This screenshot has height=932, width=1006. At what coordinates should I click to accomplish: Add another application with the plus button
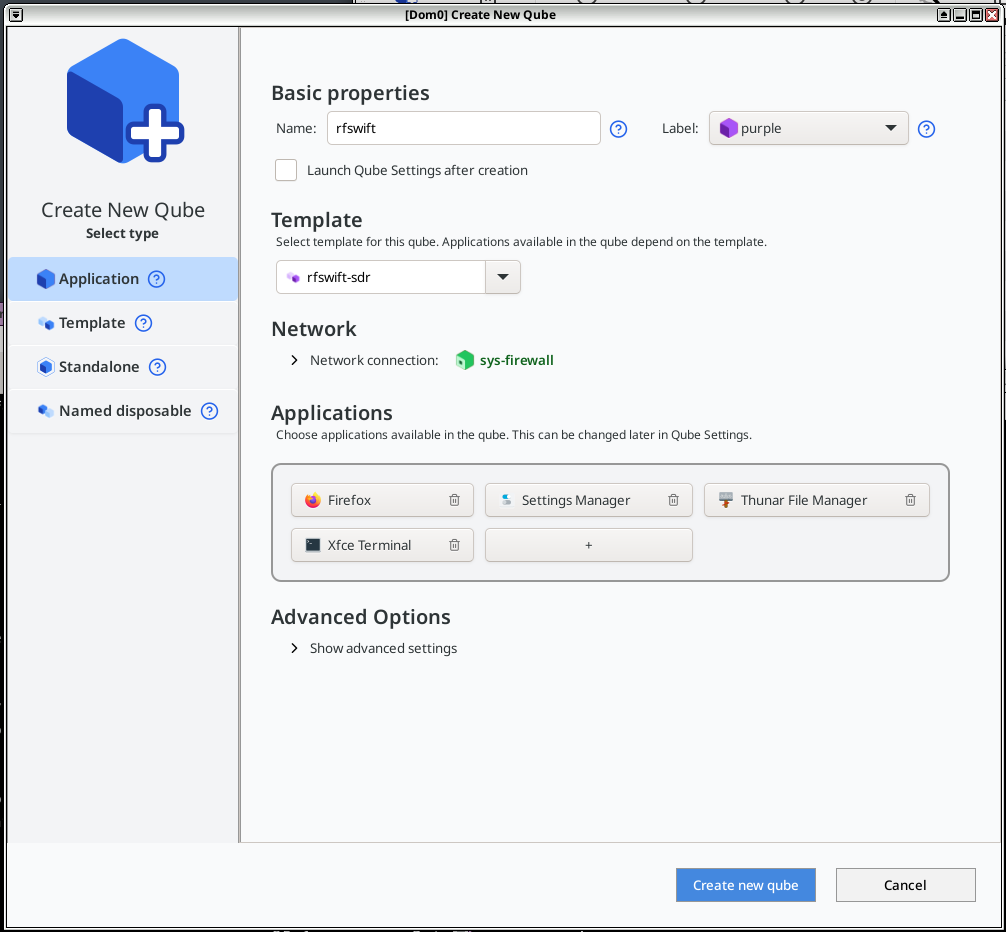tap(588, 545)
